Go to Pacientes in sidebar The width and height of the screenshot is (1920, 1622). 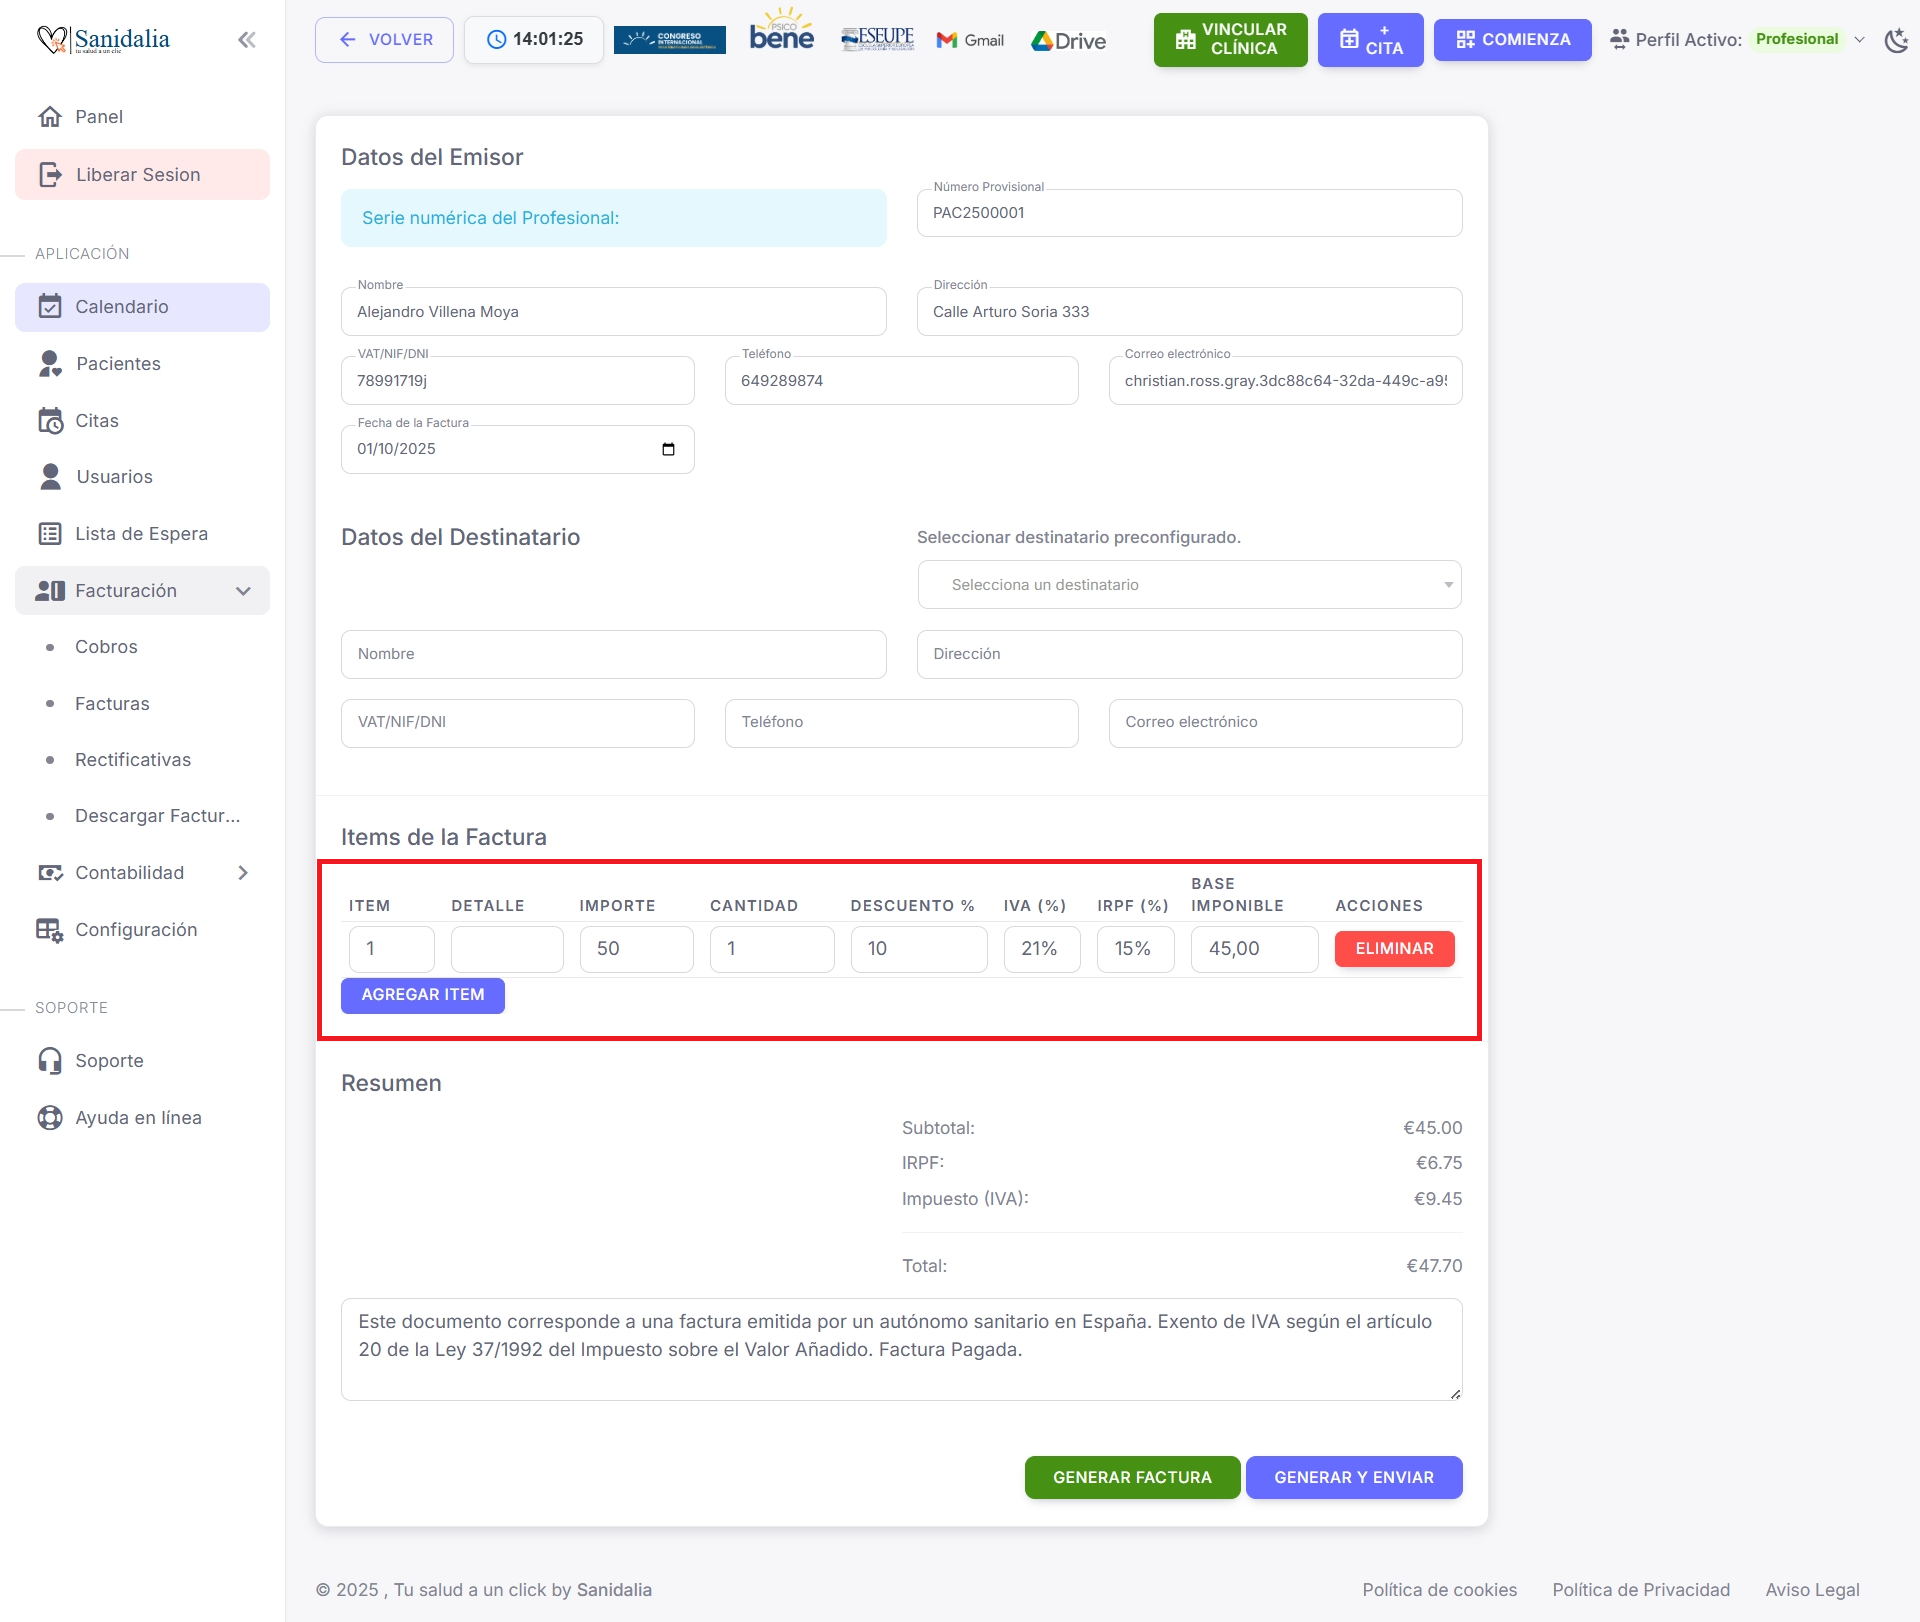118,364
